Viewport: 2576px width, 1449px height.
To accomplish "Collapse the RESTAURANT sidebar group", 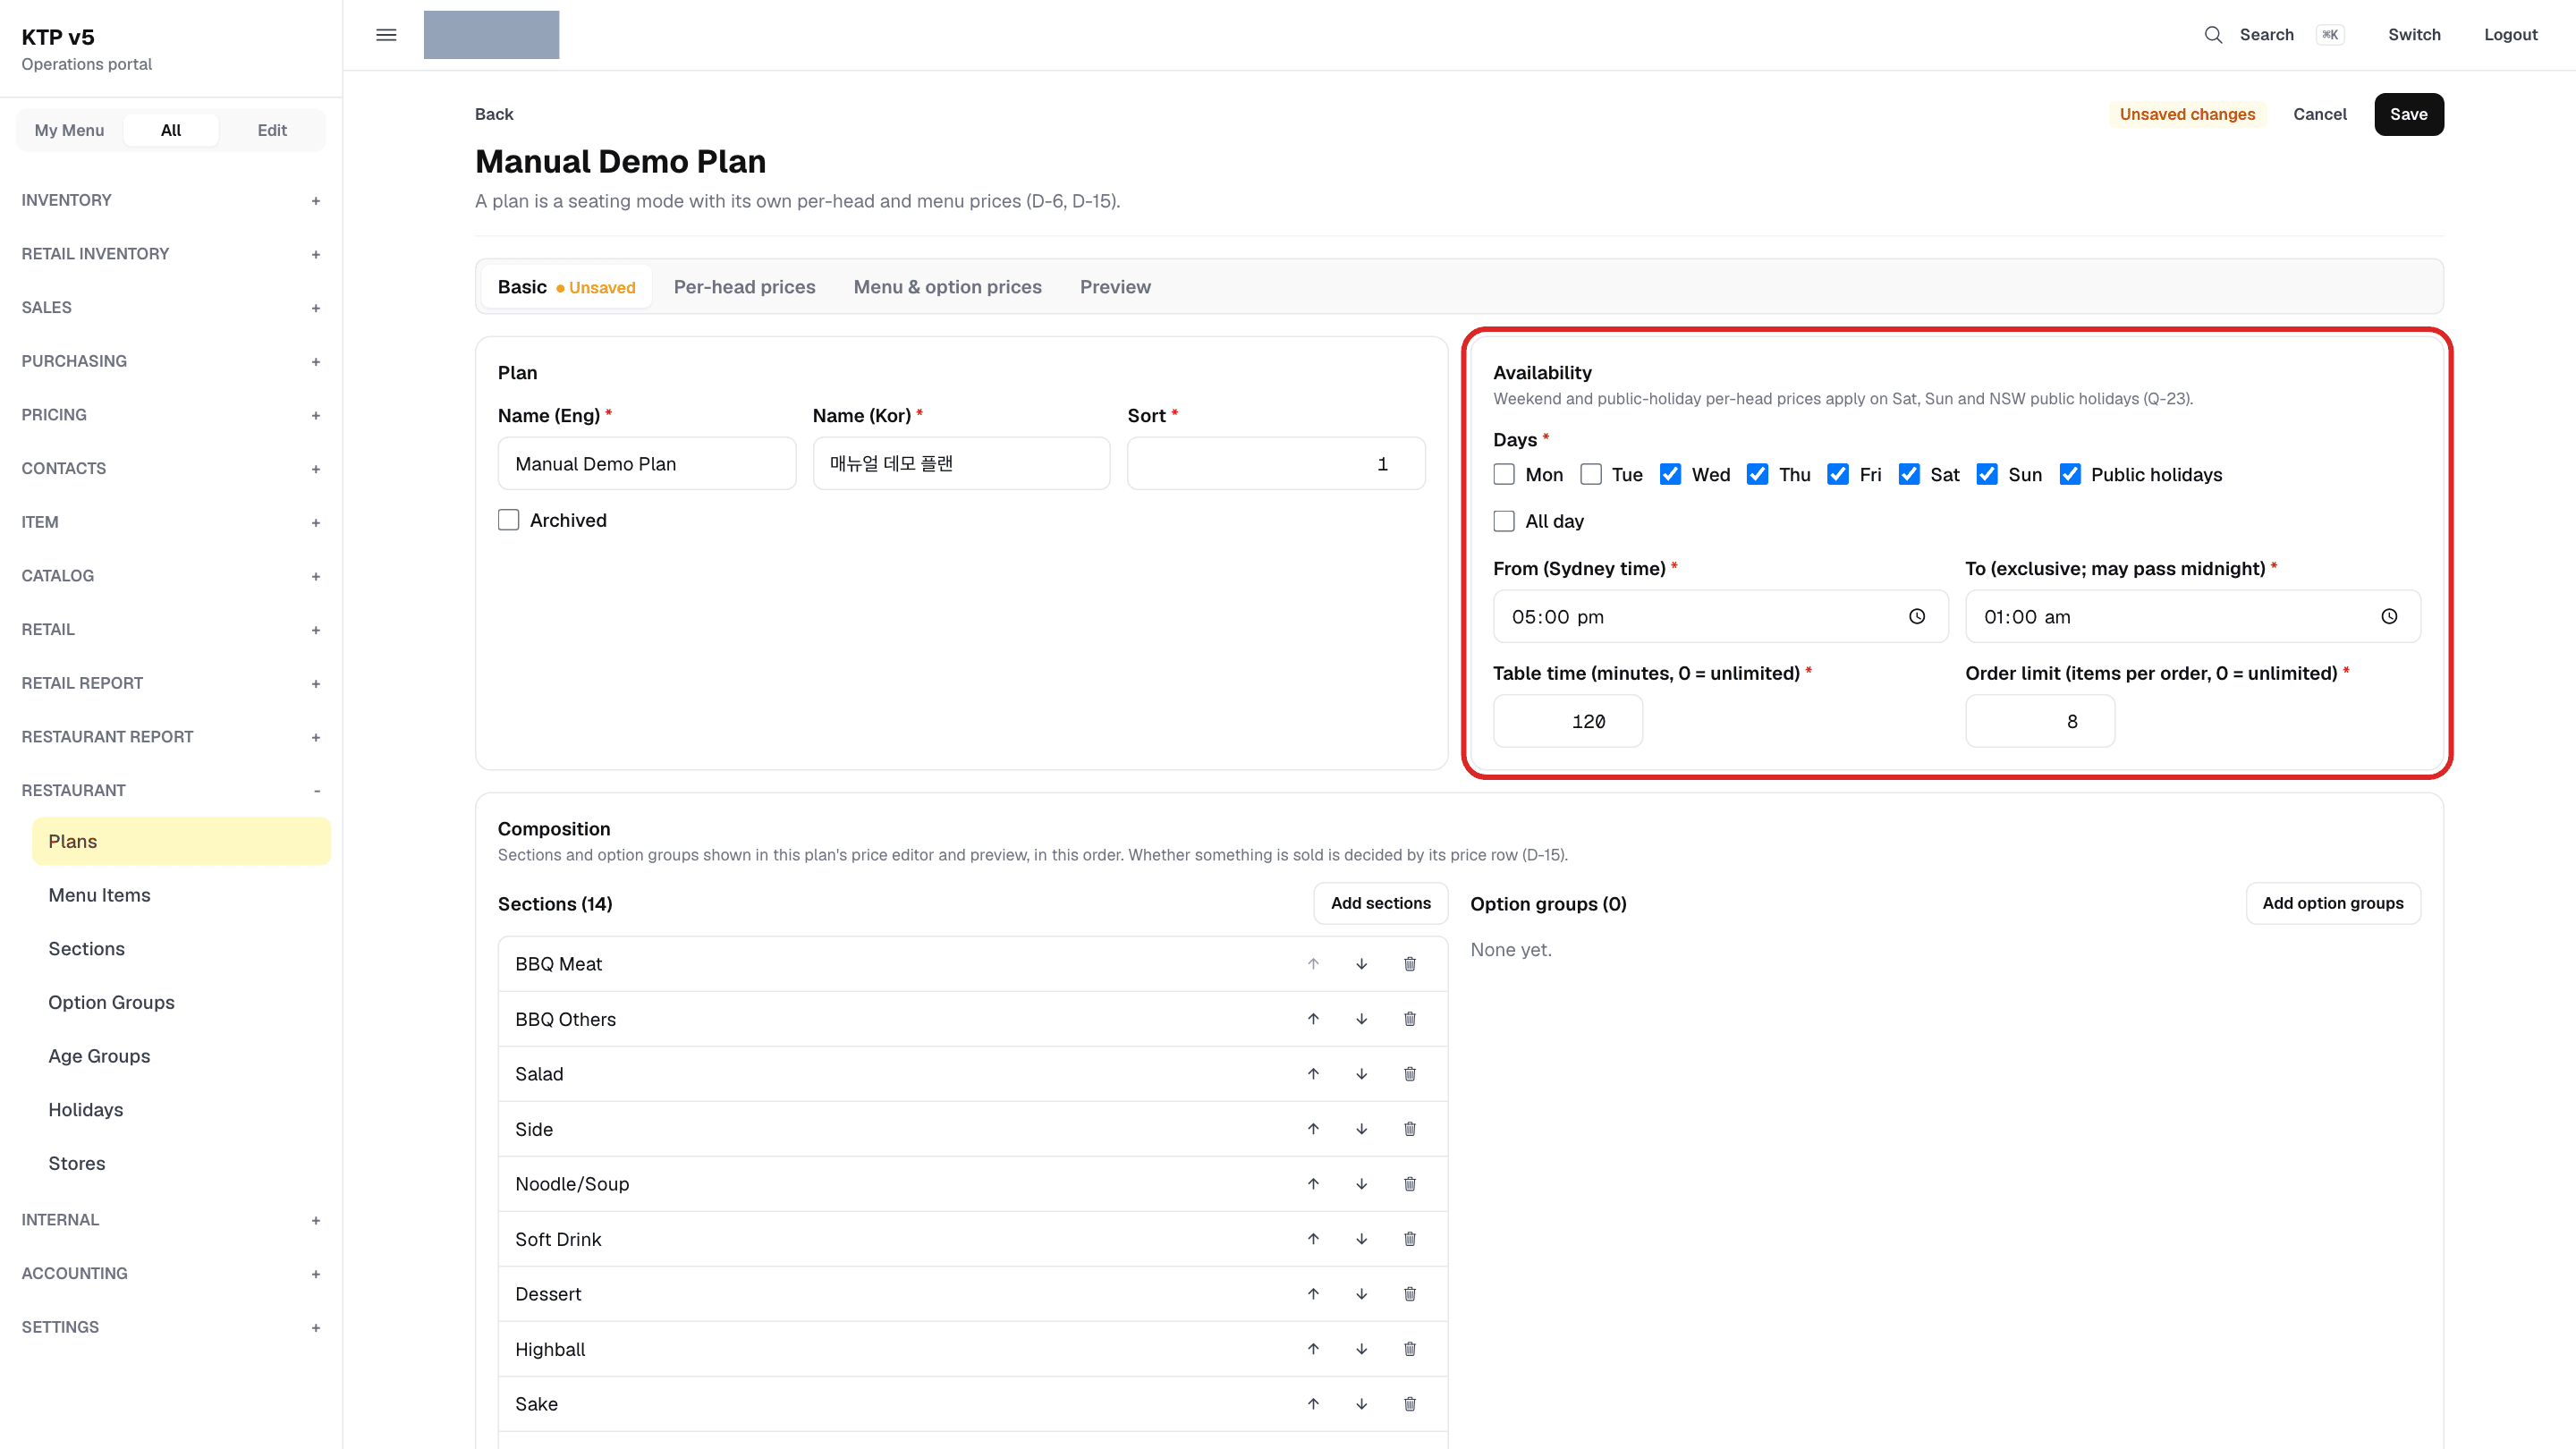I will pos(171,790).
